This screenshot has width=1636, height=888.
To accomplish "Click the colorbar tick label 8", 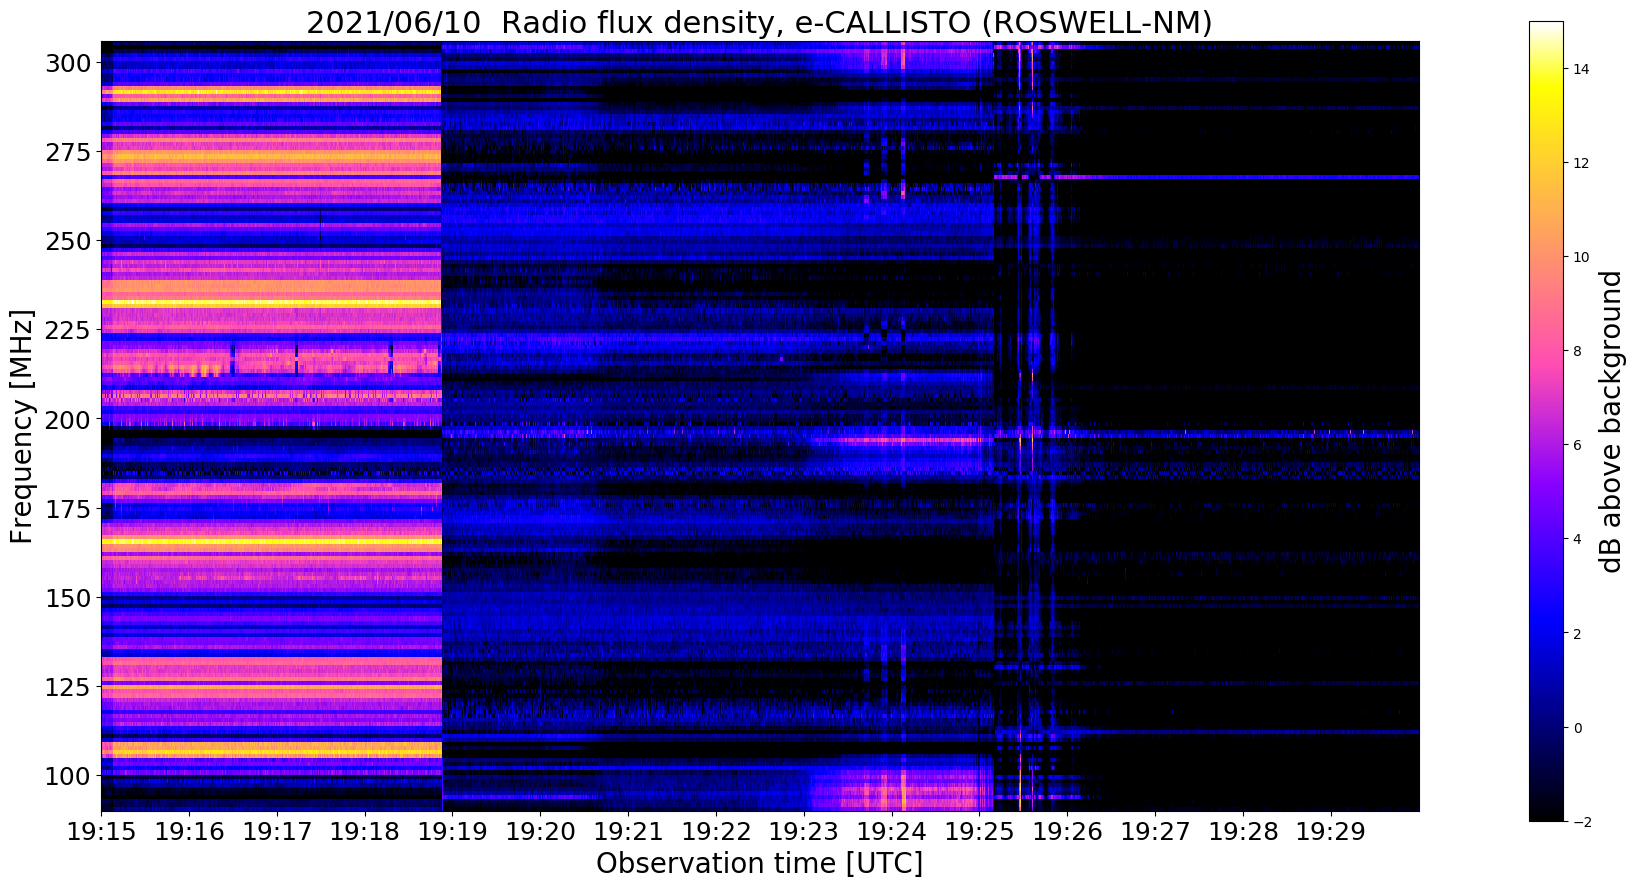I will coord(1579,351).
